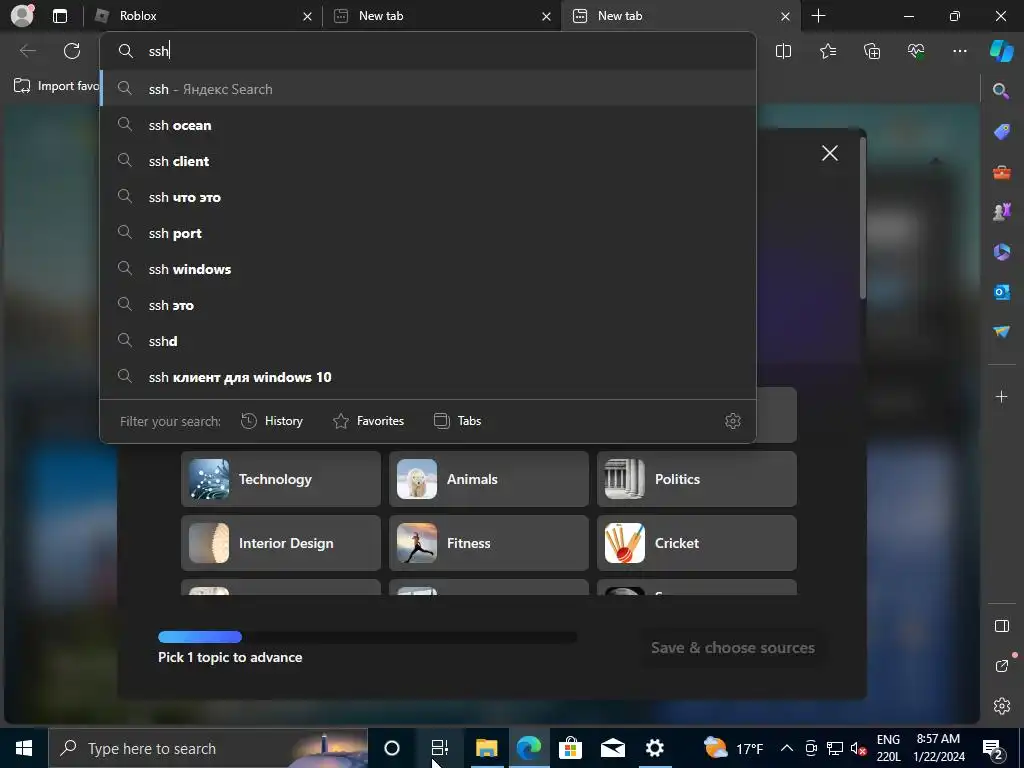Open Microsoft Store from the taskbar
1024x768 pixels.
pyautogui.click(x=570, y=748)
